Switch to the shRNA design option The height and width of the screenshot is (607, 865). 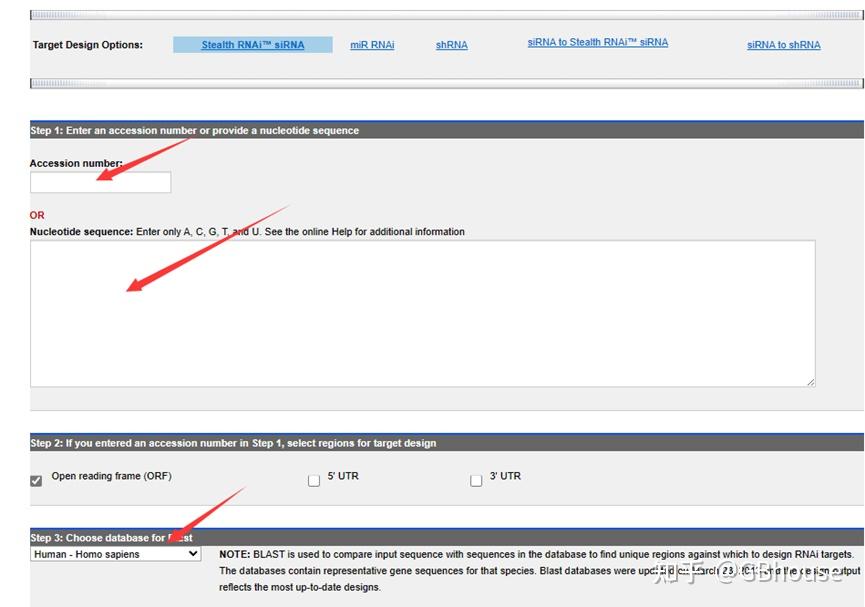[452, 45]
